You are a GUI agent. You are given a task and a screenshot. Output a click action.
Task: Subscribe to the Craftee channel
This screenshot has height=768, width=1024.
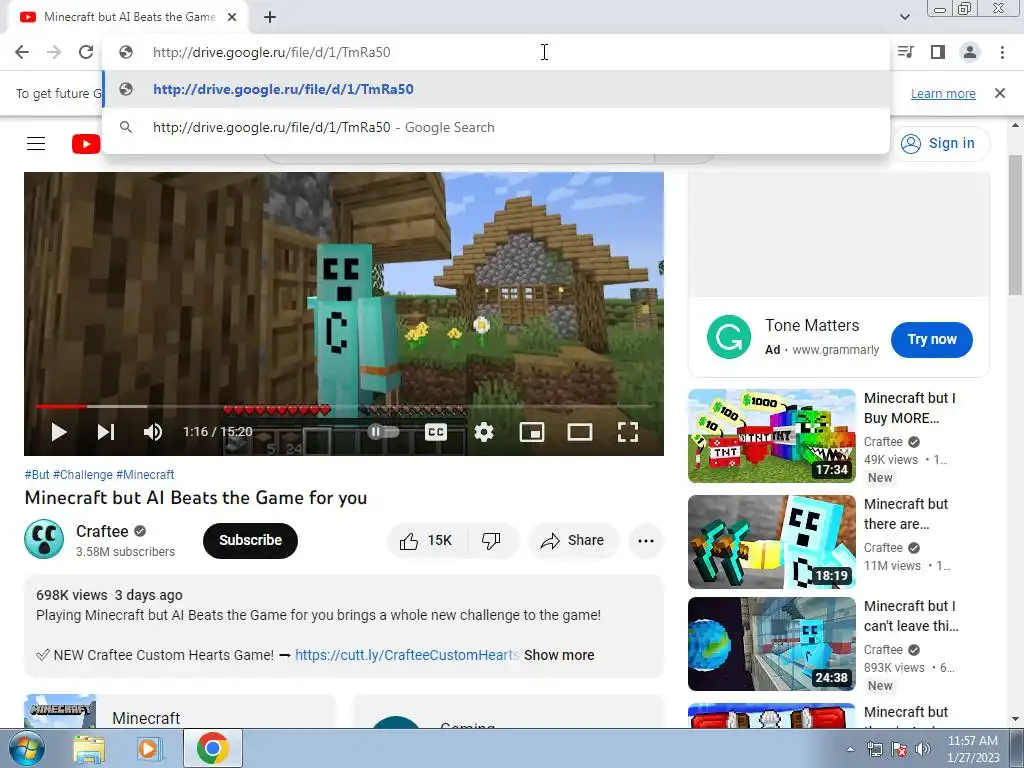pyautogui.click(x=250, y=540)
